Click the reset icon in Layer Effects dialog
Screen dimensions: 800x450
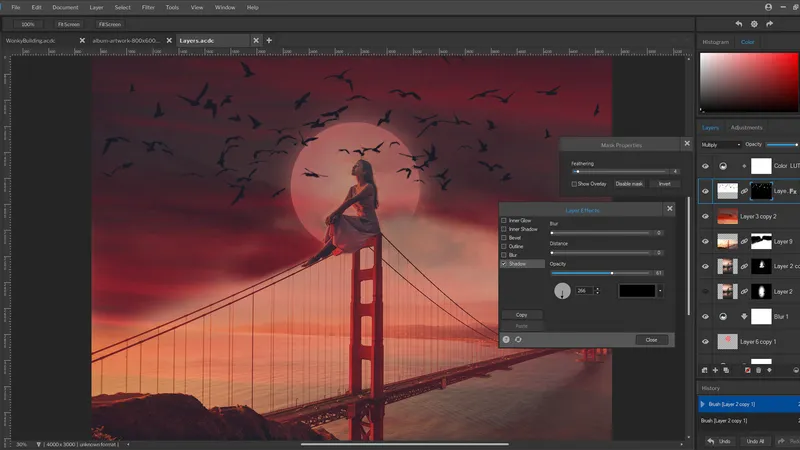pyautogui.click(x=518, y=339)
